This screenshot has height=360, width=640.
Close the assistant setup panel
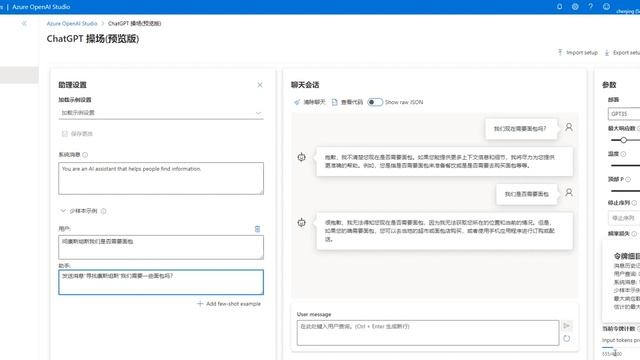point(260,85)
